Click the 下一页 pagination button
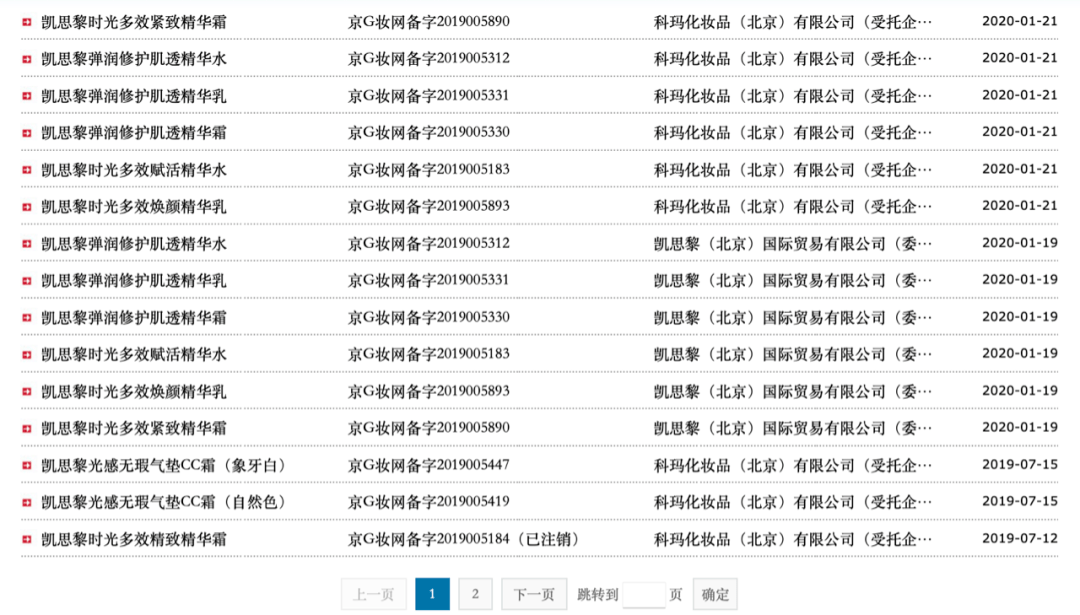 coord(533,593)
